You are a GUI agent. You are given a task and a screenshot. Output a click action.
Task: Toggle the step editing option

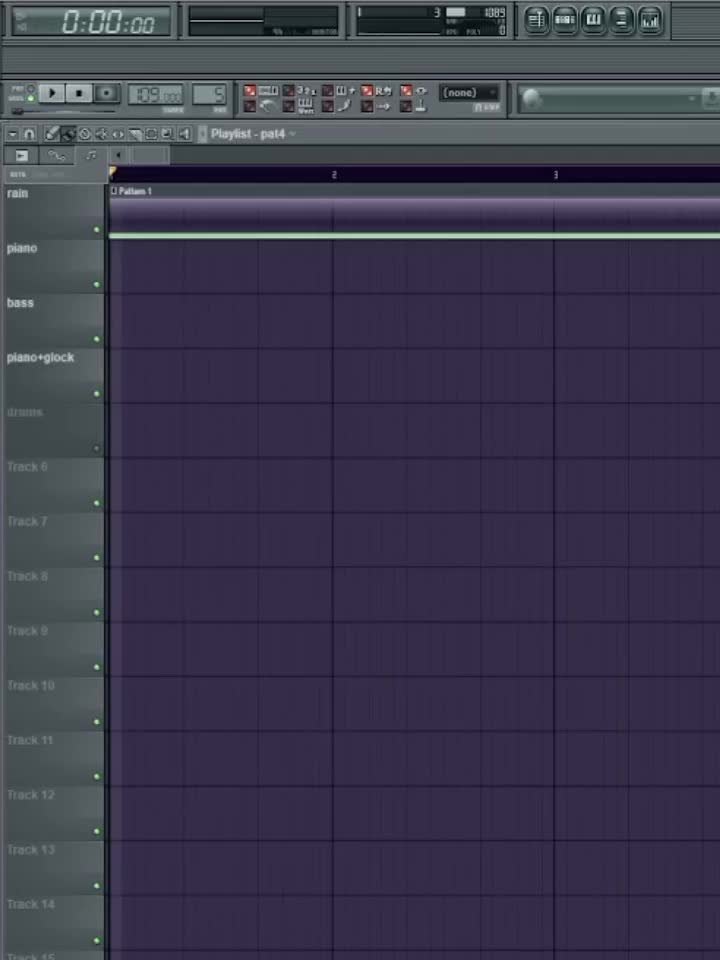point(328,107)
